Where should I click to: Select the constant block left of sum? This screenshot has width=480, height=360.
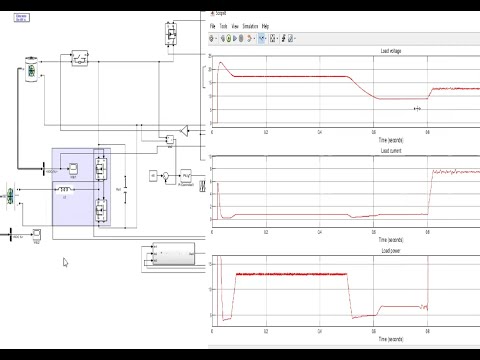(x=153, y=176)
